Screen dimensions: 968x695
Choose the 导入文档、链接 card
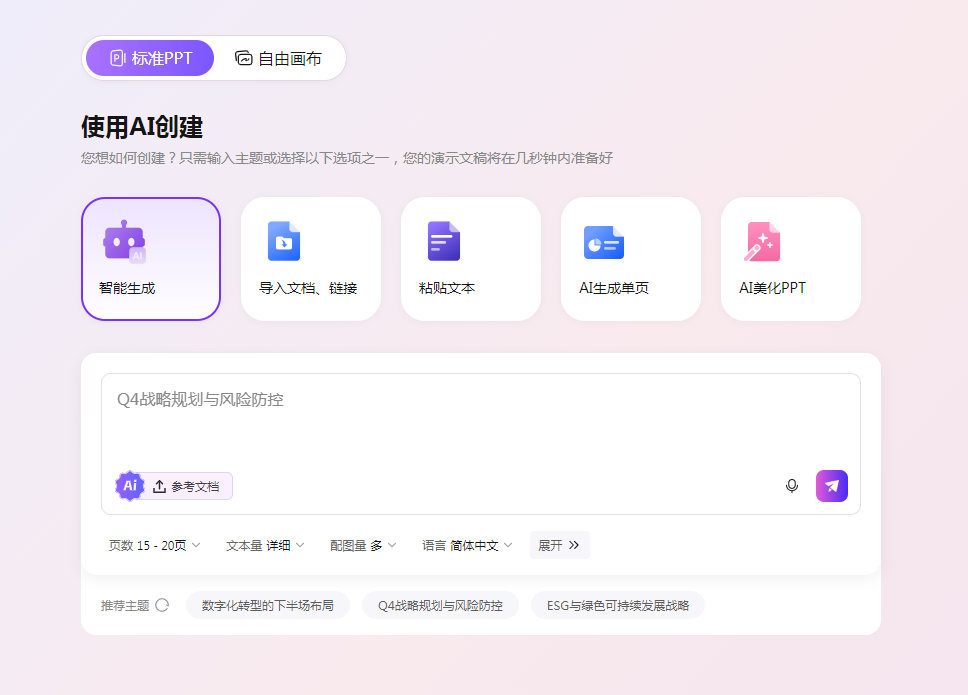[x=311, y=259]
